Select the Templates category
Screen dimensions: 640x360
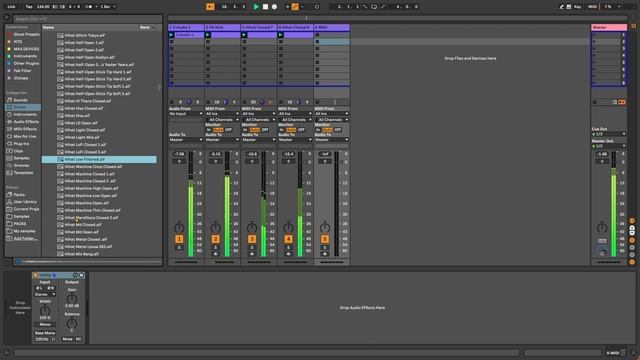23,173
